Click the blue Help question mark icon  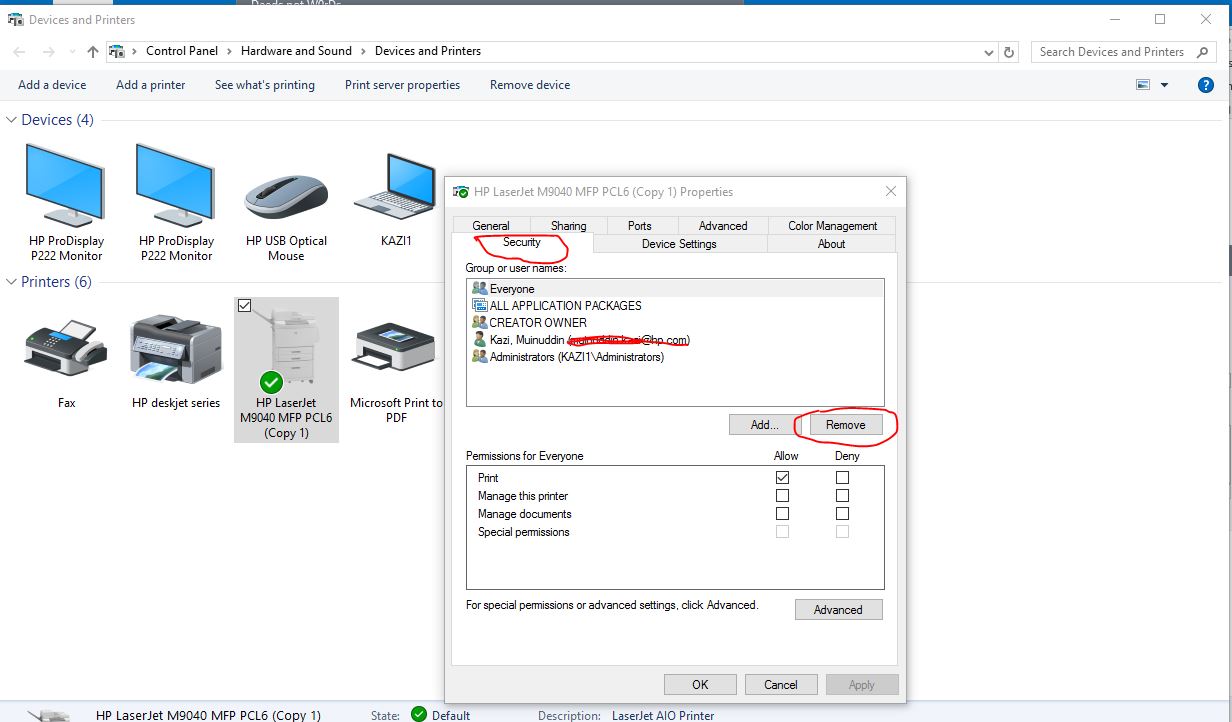(x=1205, y=84)
